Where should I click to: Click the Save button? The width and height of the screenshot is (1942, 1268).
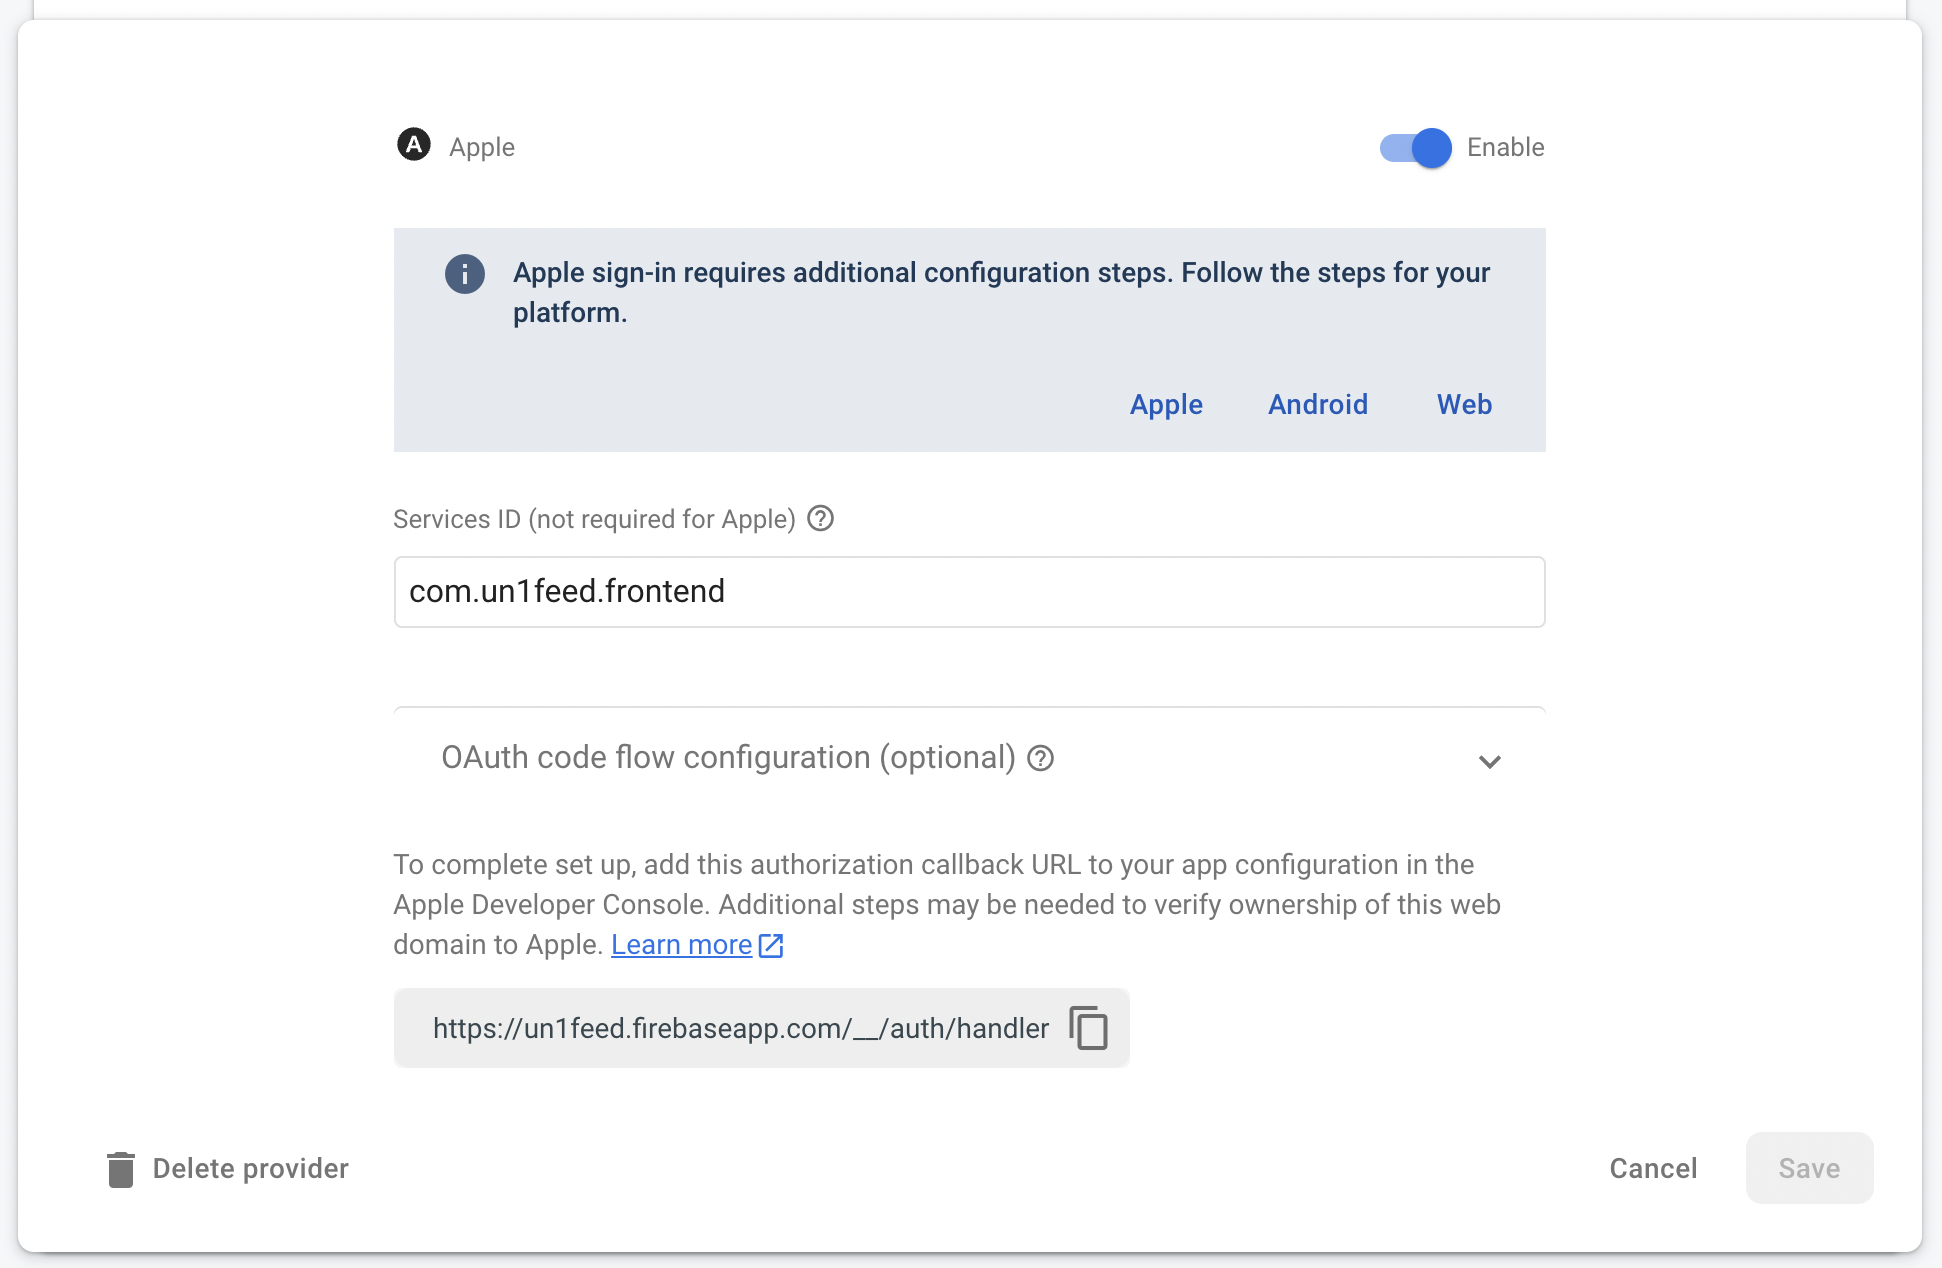click(1808, 1168)
